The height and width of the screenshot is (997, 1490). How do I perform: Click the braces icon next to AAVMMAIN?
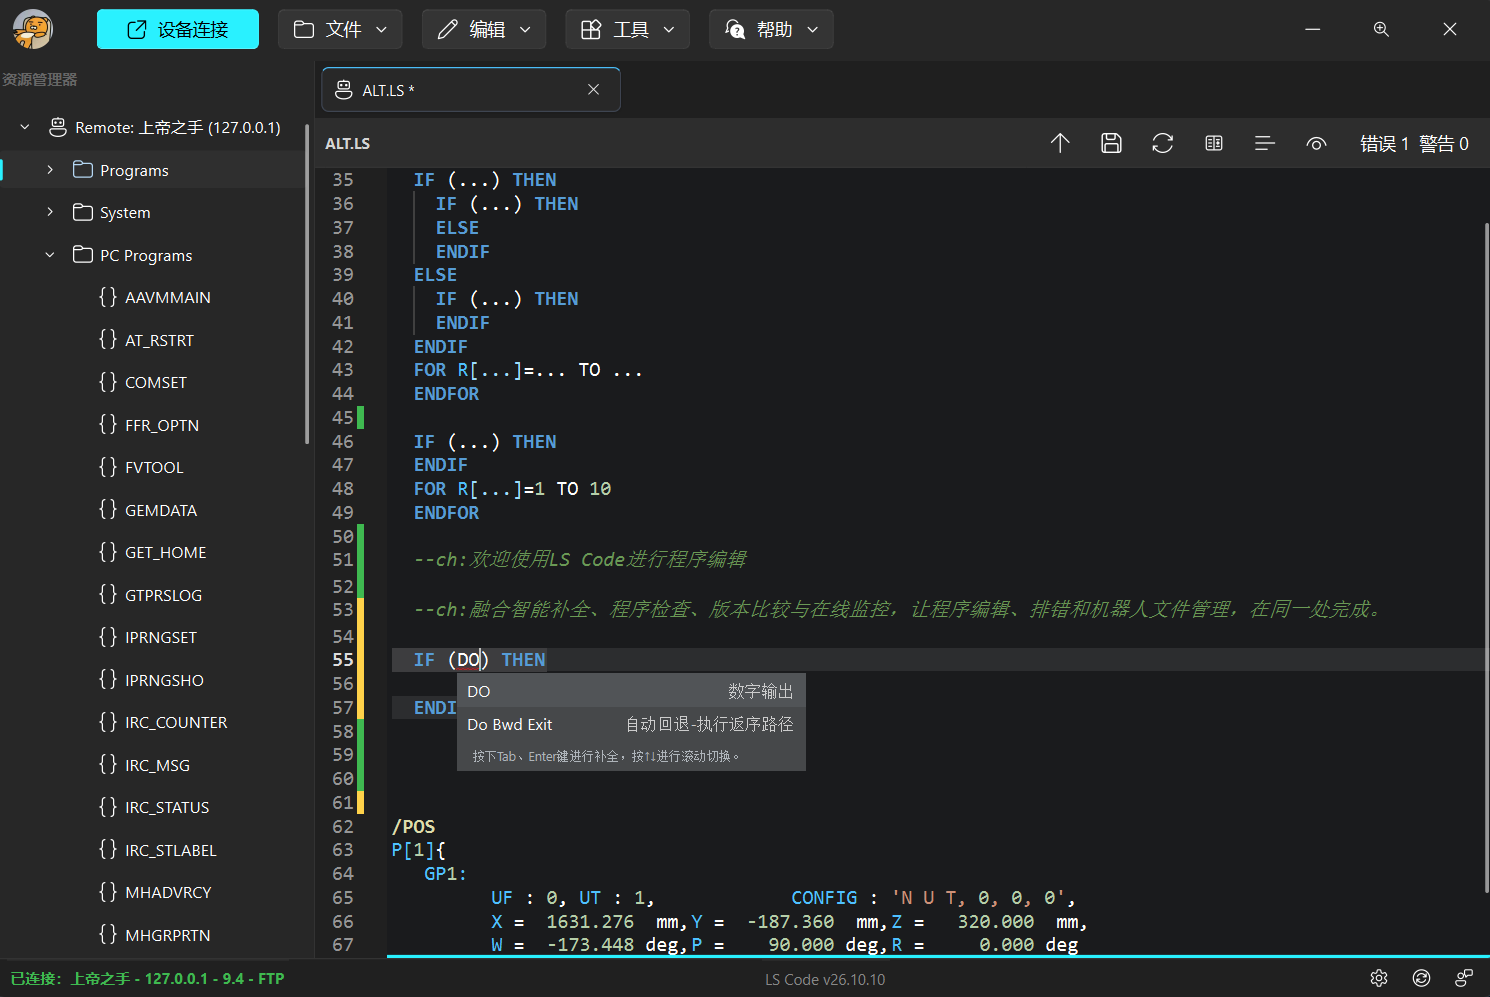pyautogui.click(x=108, y=297)
